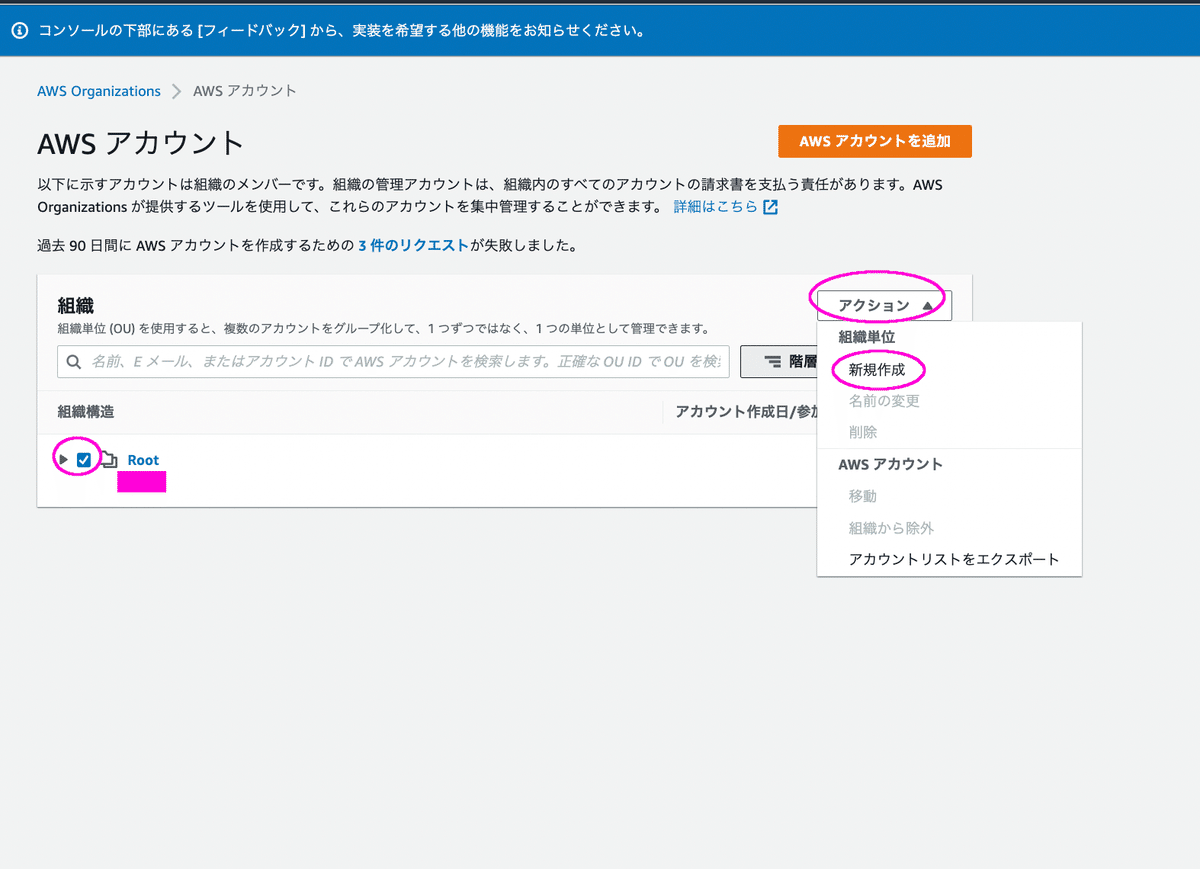This screenshot has height=869, width=1200.
Task: Collapse the アクション dropdown
Action: point(884,305)
